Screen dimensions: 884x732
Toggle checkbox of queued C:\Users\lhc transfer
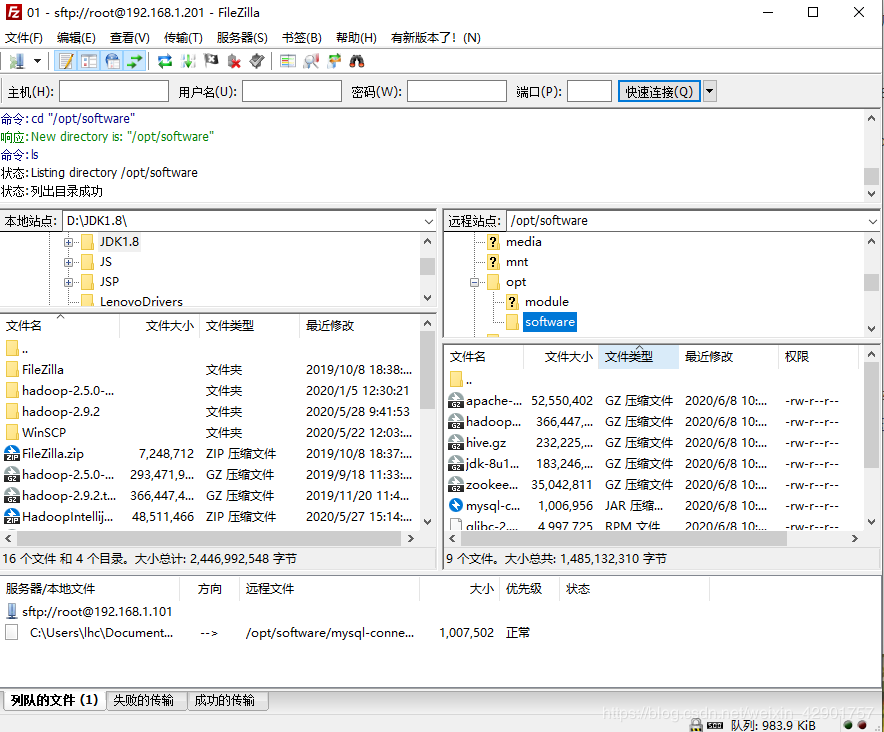click(11, 632)
